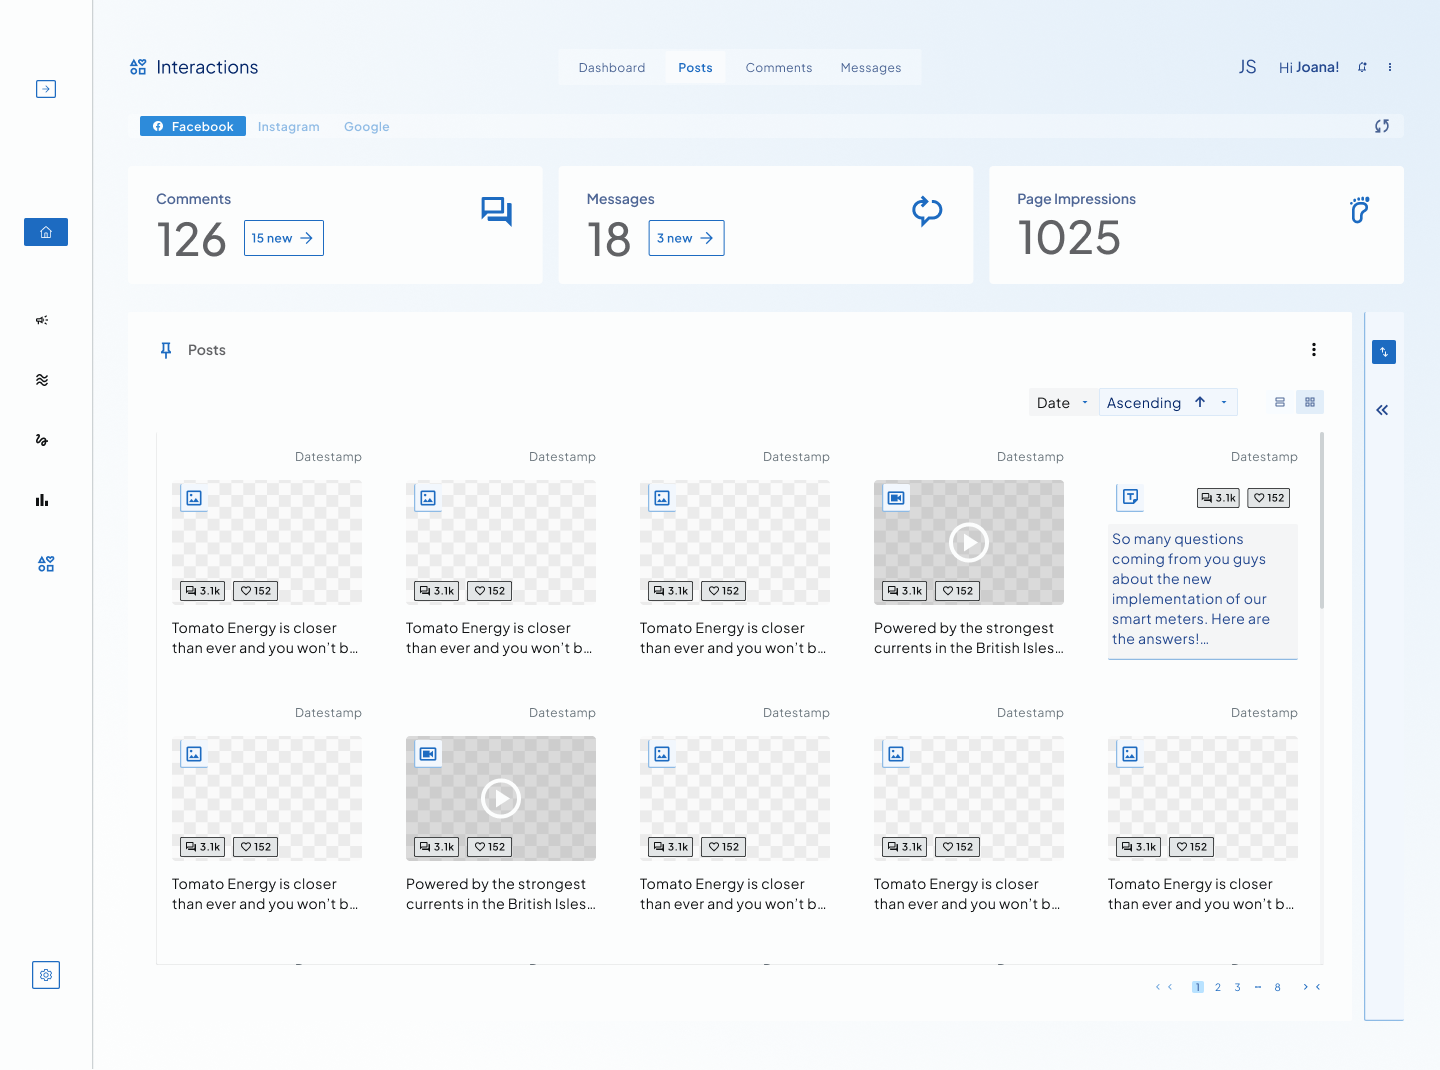This screenshot has width=1440, height=1070.
Task: Open the Ascending order dropdown
Action: 1222,401
